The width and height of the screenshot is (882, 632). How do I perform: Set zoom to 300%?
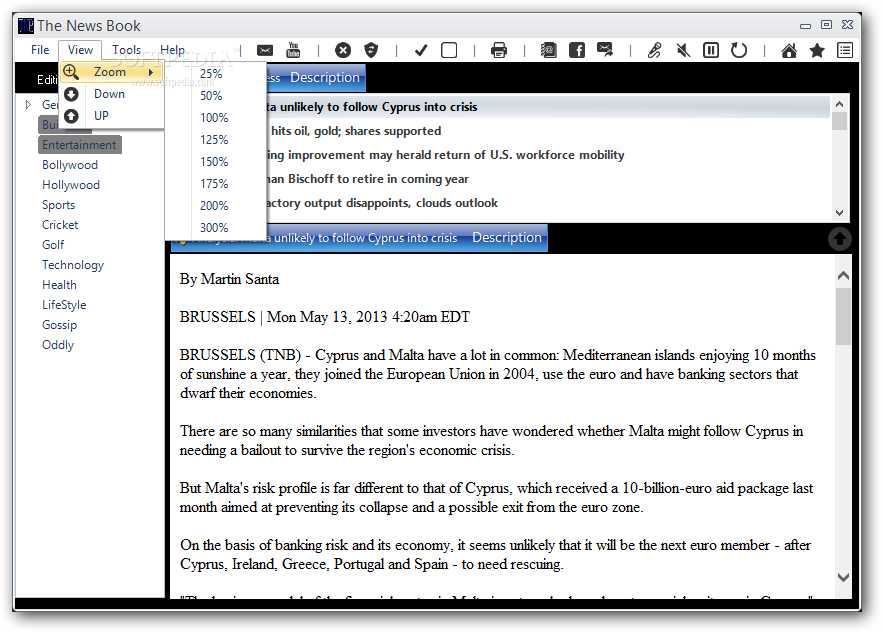pos(214,228)
